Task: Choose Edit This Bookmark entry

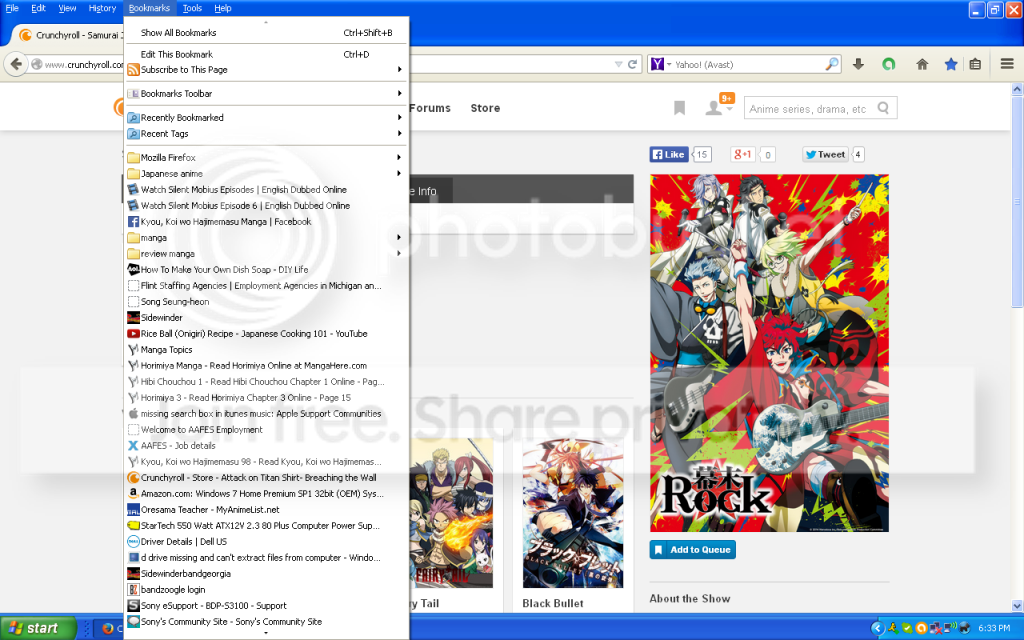Action: tap(266, 54)
